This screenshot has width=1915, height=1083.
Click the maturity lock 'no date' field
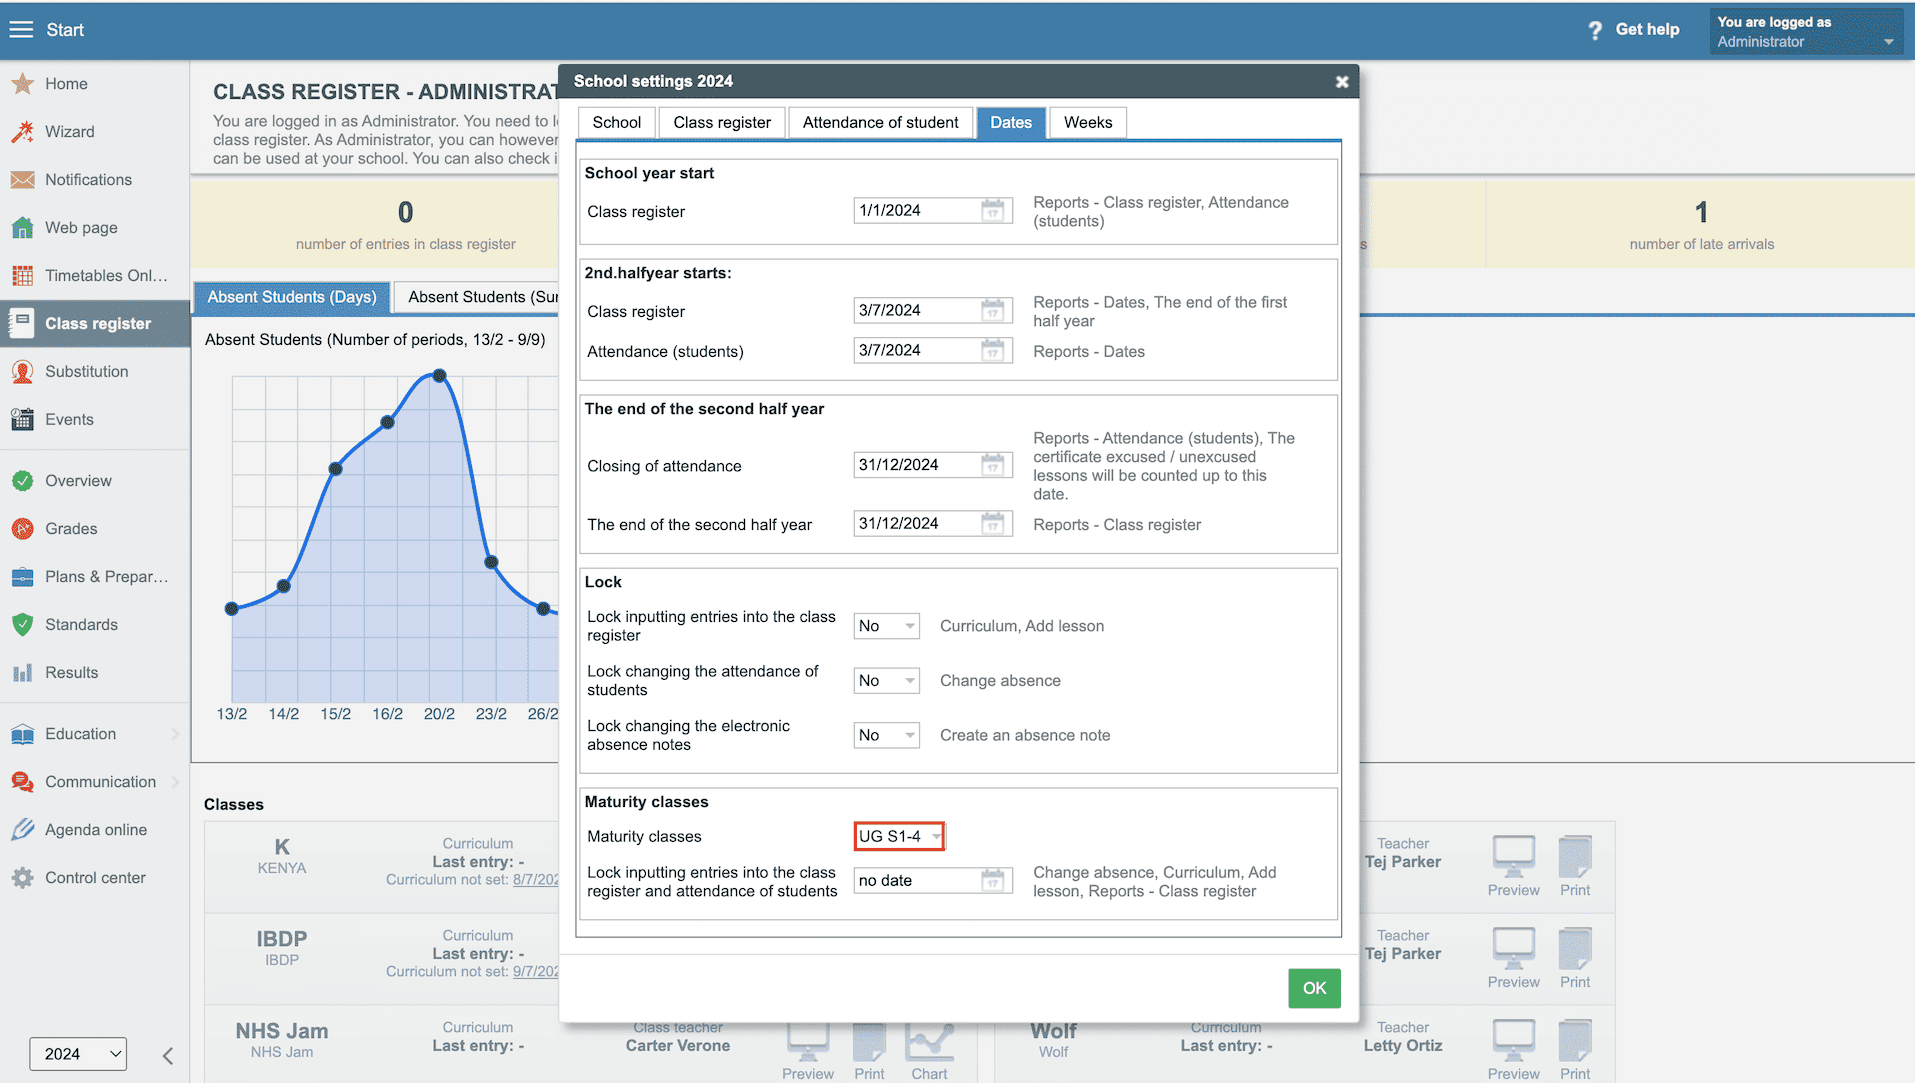[915, 881]
